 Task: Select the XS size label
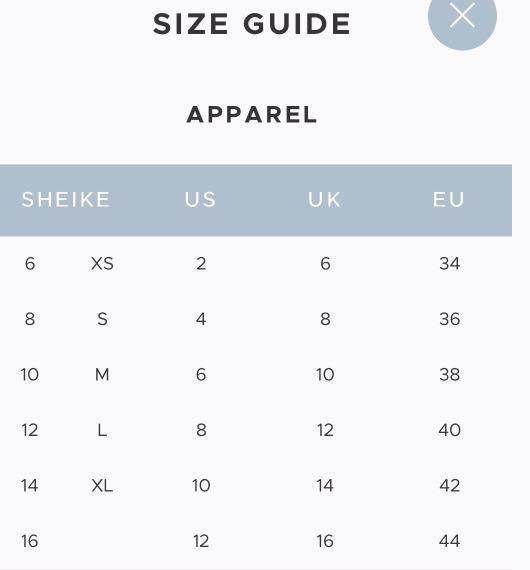[x=102, y=264]
